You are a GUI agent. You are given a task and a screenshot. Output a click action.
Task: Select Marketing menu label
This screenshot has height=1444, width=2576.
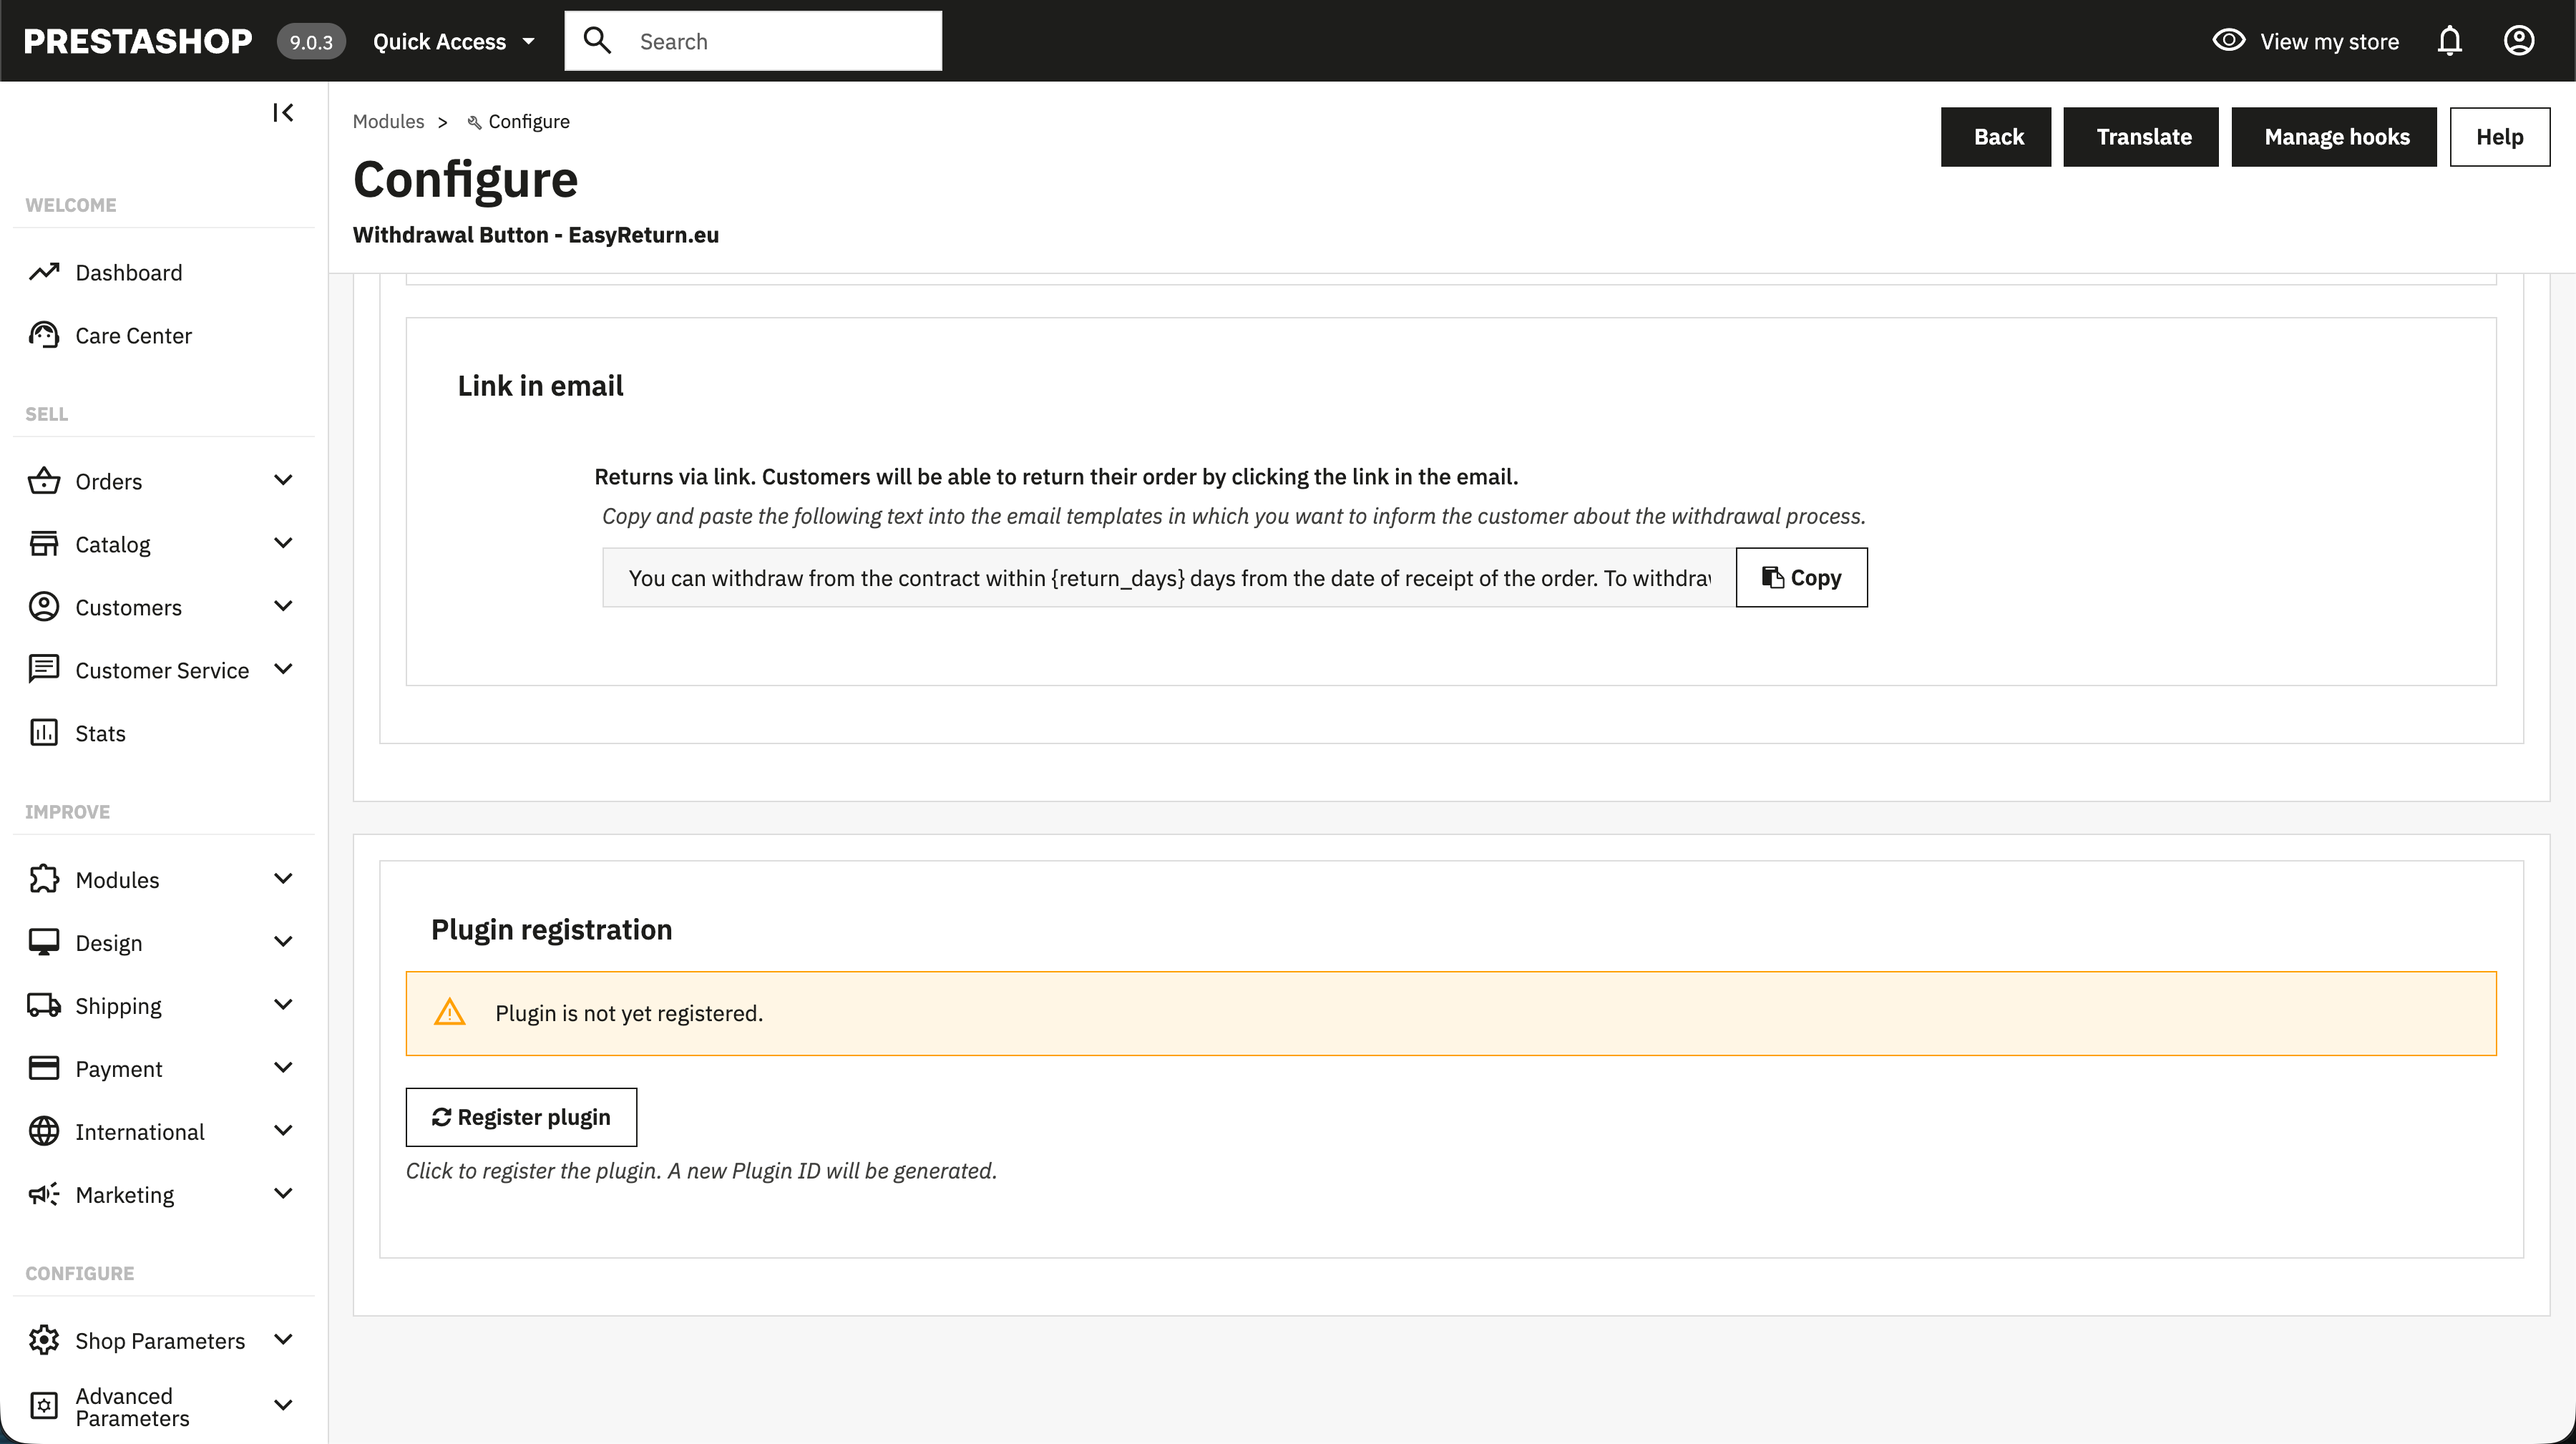[124, 1194]
